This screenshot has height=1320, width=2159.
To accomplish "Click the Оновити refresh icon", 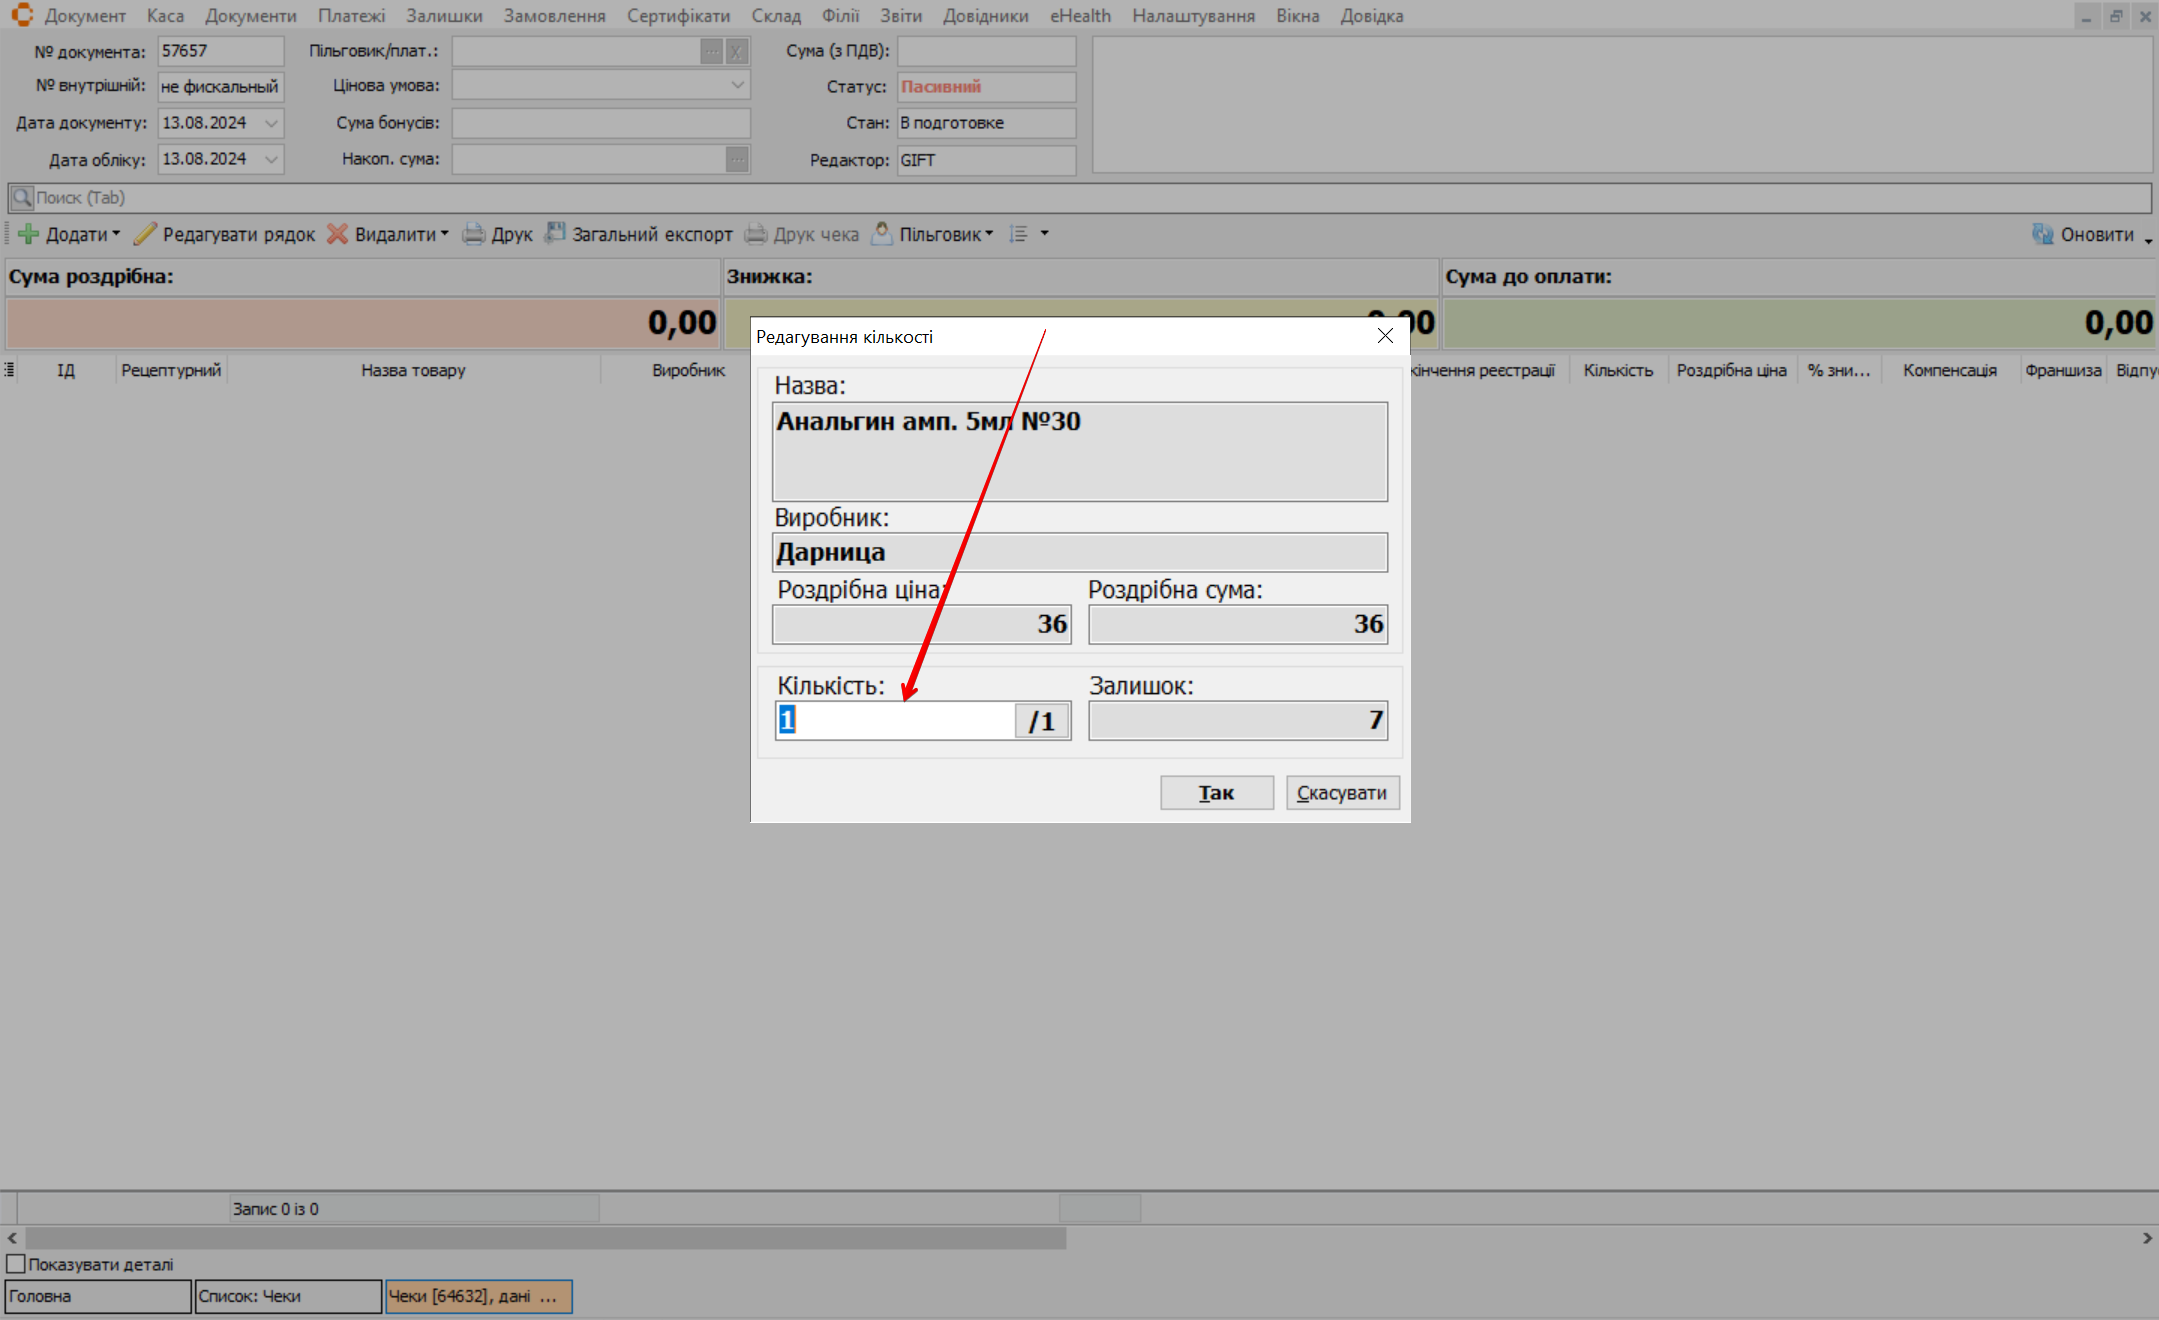I will point(2042,234).
